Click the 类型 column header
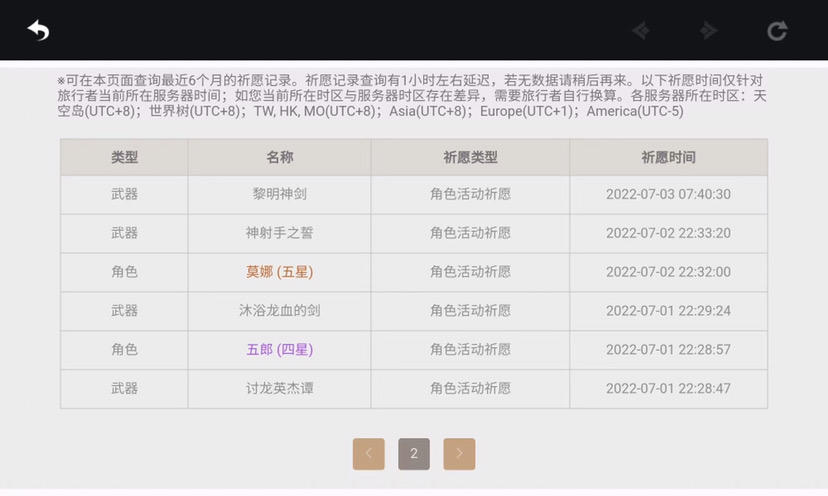The image size is (828, 496). (x=124, y=157)
